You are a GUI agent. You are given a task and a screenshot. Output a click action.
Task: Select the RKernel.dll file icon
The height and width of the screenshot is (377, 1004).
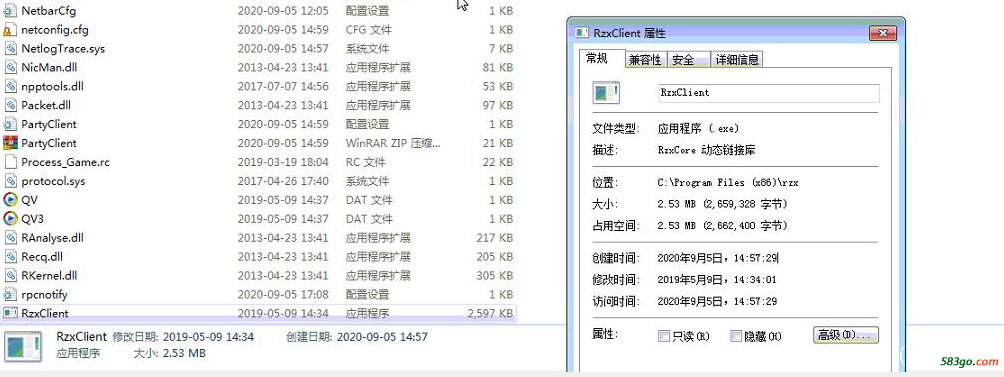10,276
